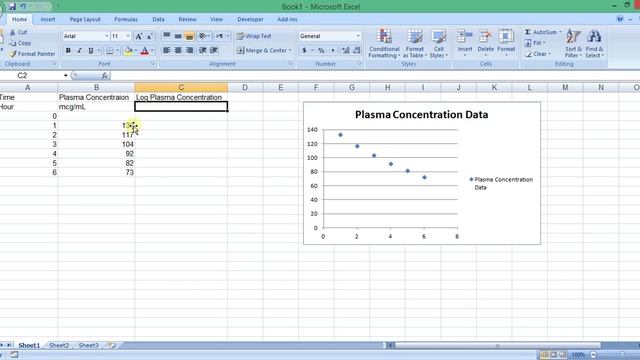Click the Delete cells button
640x360 pixels.
pyautogui.click(x=485, y=43)
